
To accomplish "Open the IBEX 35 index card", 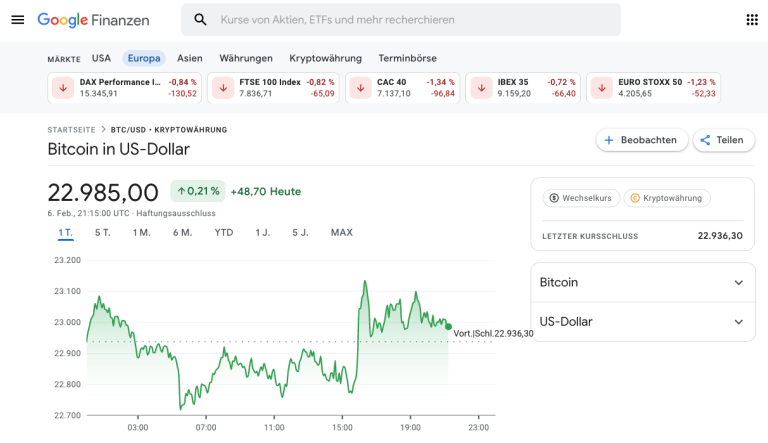I will coord(523,88).
